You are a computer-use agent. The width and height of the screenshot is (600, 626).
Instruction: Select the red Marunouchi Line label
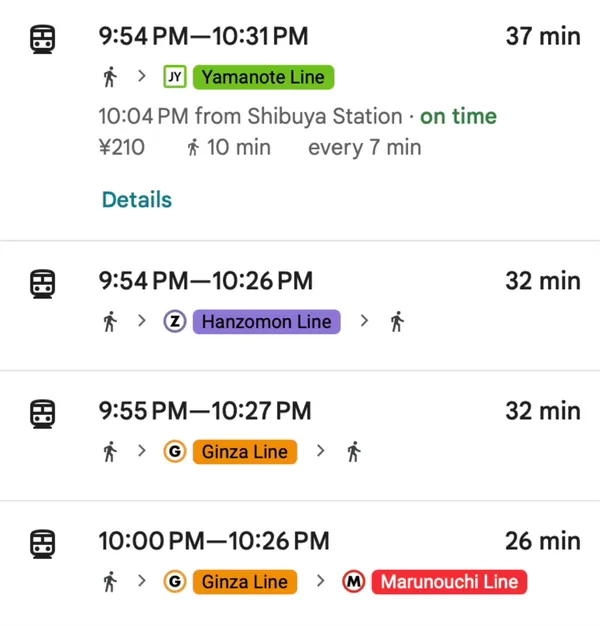[x=449, y=582]
